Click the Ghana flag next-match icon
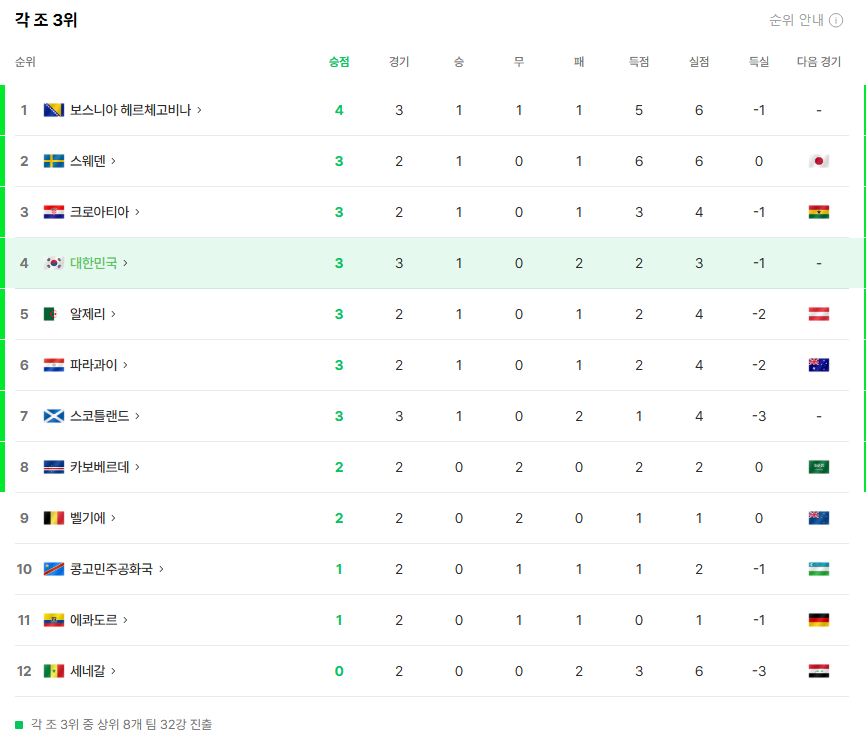 click(x=819, y=212)
